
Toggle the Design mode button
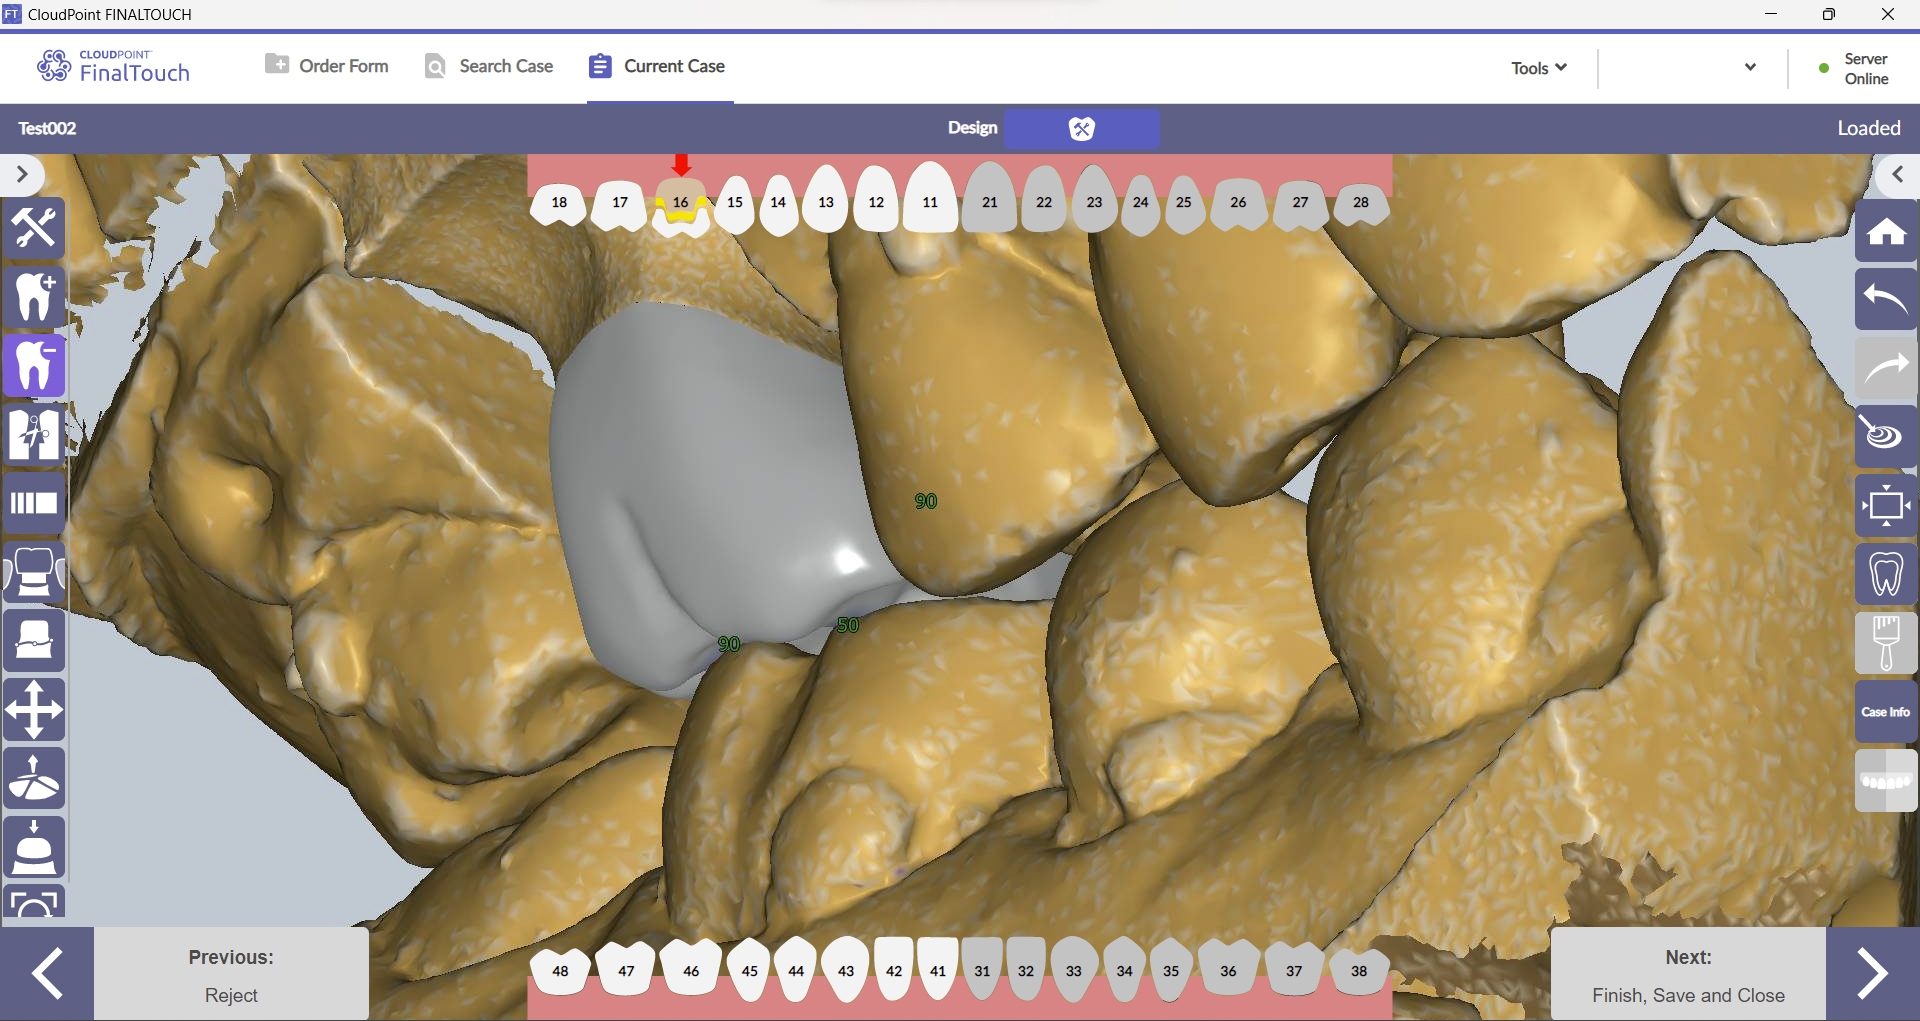pos(1081,128)
